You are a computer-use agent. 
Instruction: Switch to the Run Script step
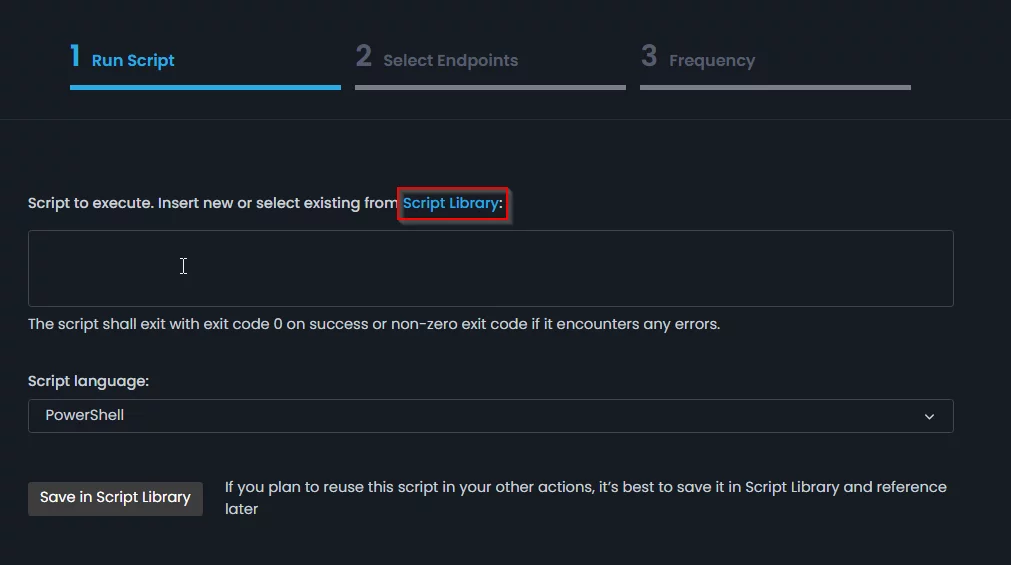[x=133, y=60]
